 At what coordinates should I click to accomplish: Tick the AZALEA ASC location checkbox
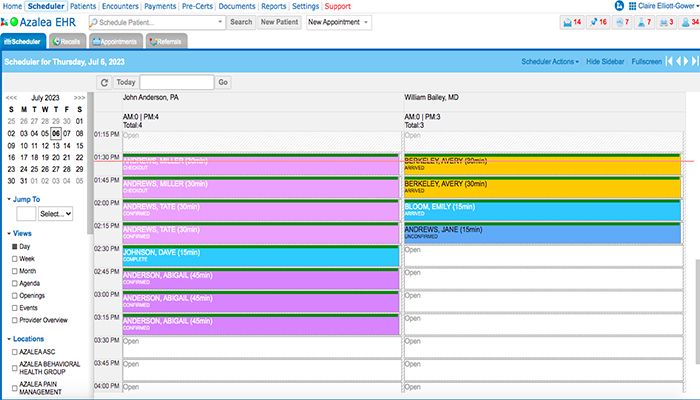(15, 352)
